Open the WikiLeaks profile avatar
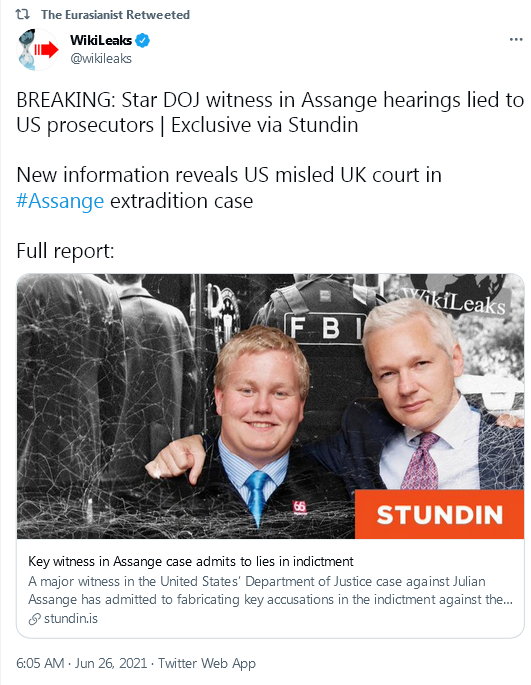This screenshot has width=531, height=685. [38, 49]
